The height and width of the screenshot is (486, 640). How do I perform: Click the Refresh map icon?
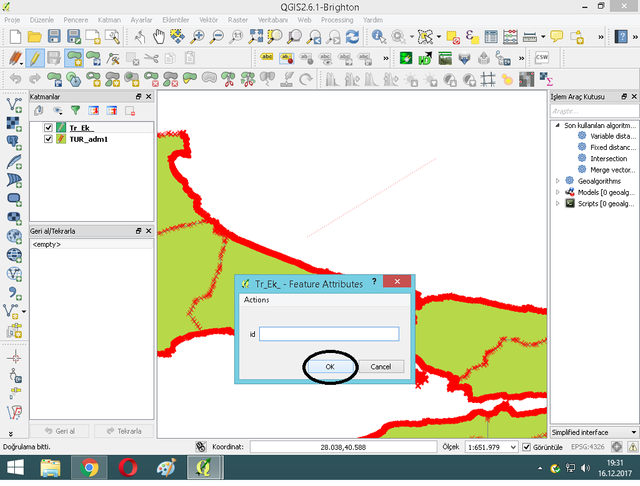click(352, 37)
